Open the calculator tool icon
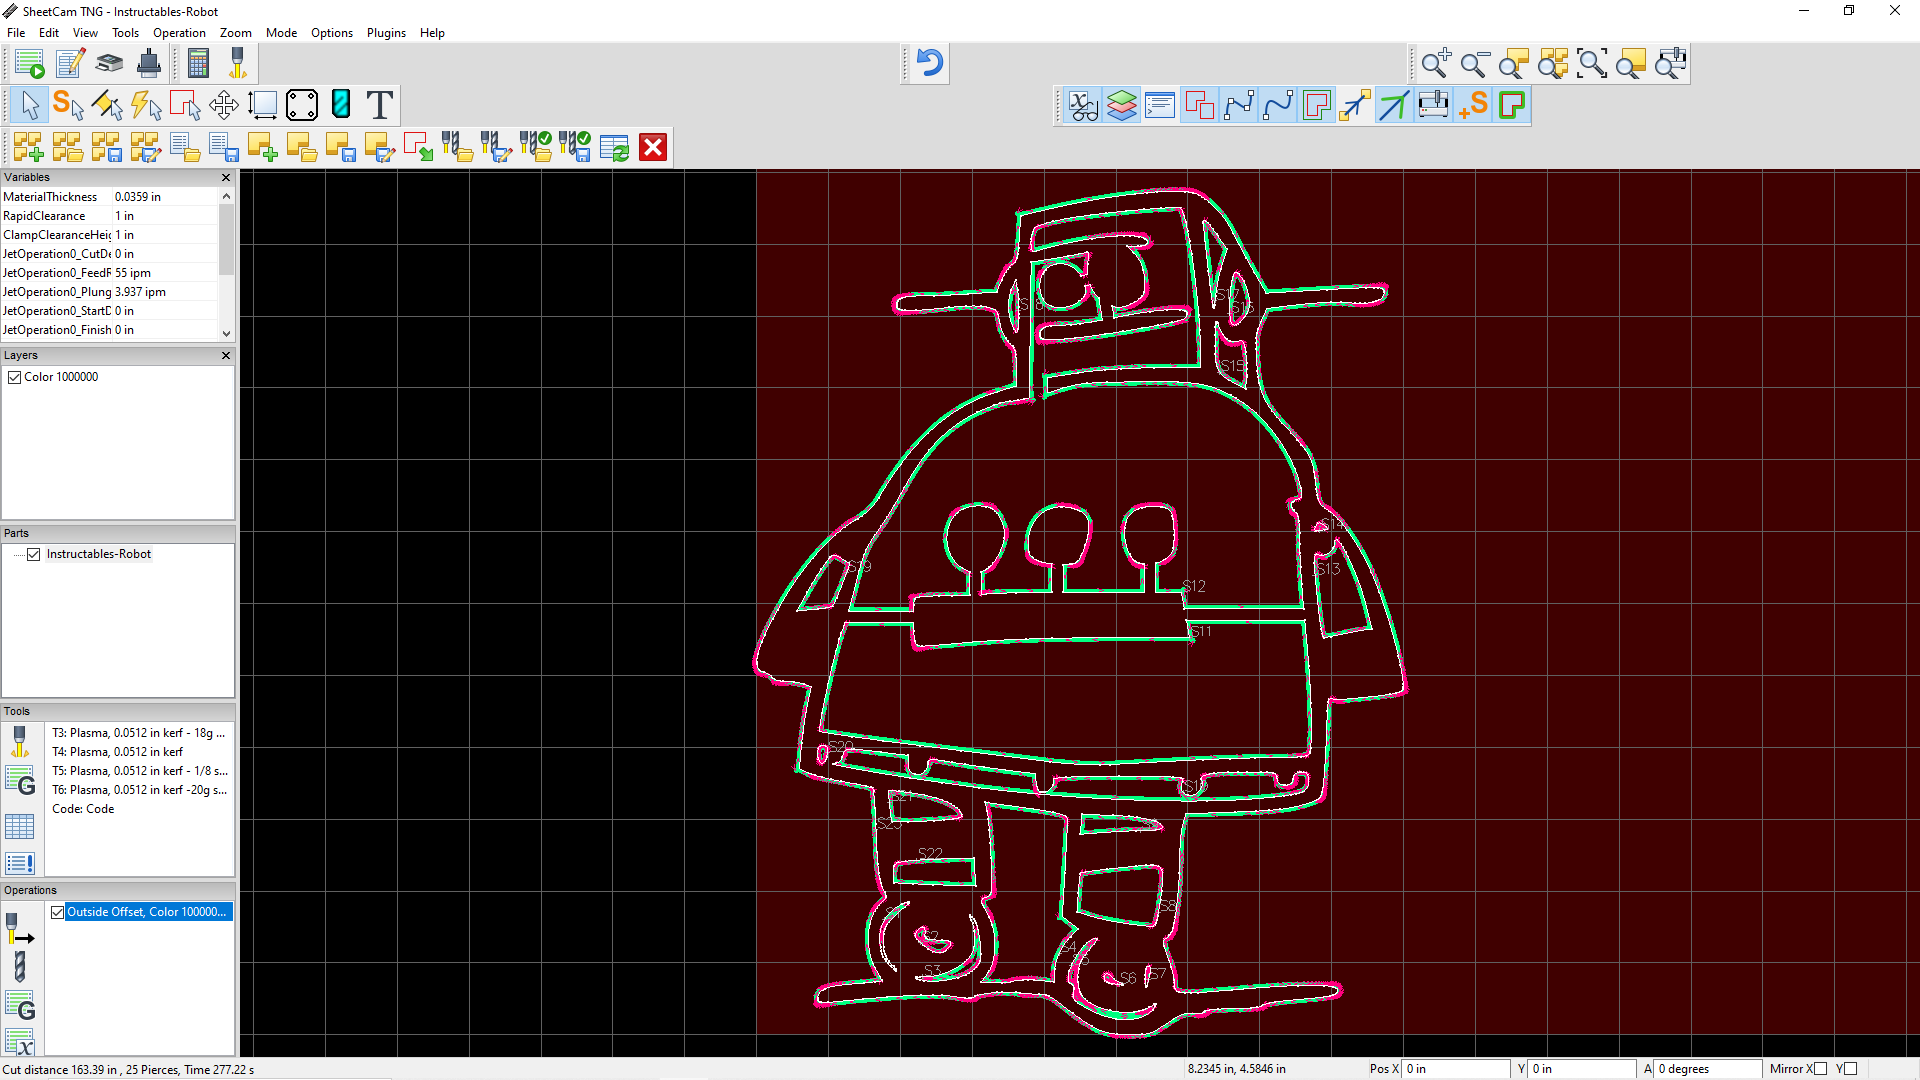Screen dimensions: 1920x1080 point(198,64)
